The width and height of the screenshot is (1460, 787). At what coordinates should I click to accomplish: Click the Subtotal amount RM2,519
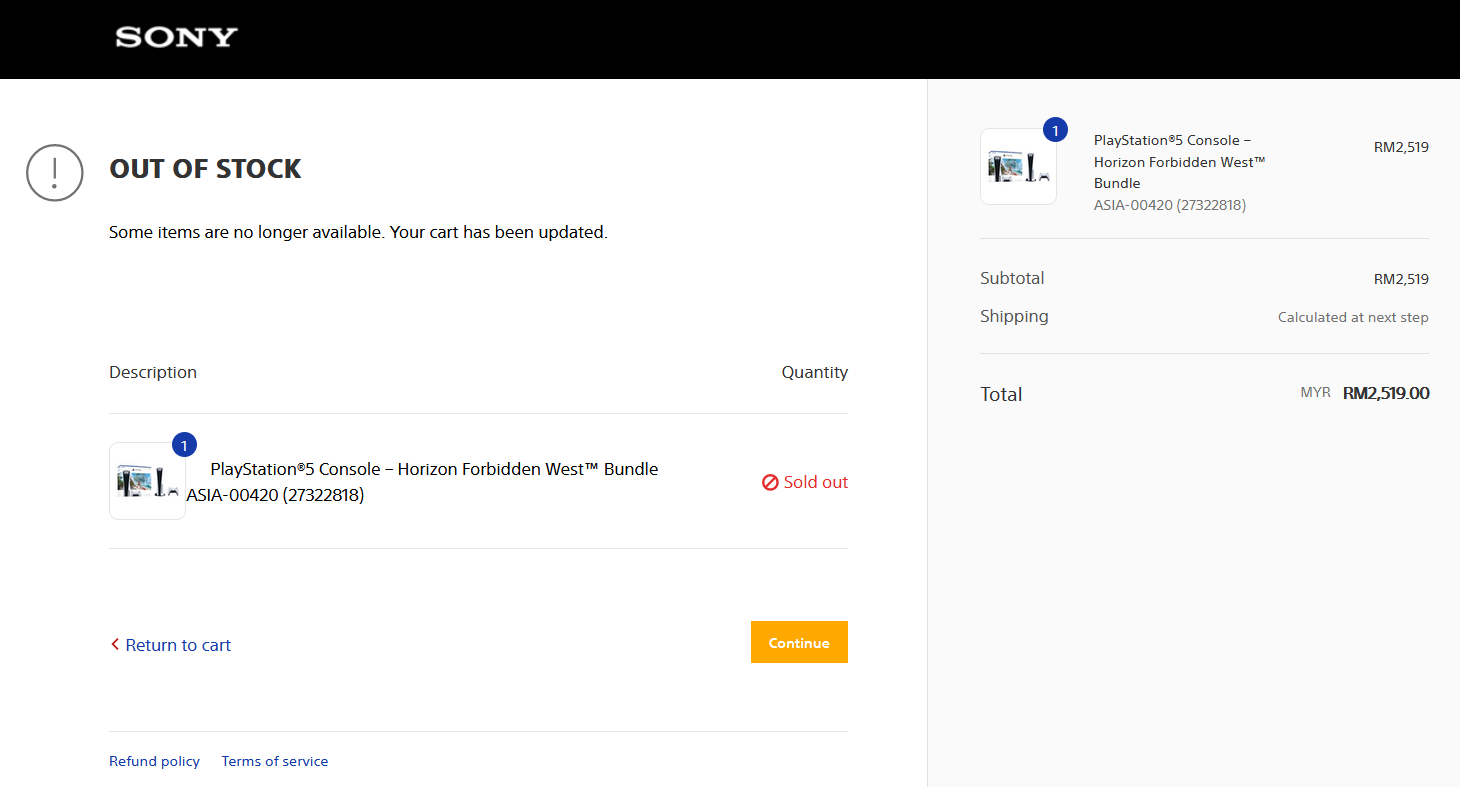[x=1401, y=279]
